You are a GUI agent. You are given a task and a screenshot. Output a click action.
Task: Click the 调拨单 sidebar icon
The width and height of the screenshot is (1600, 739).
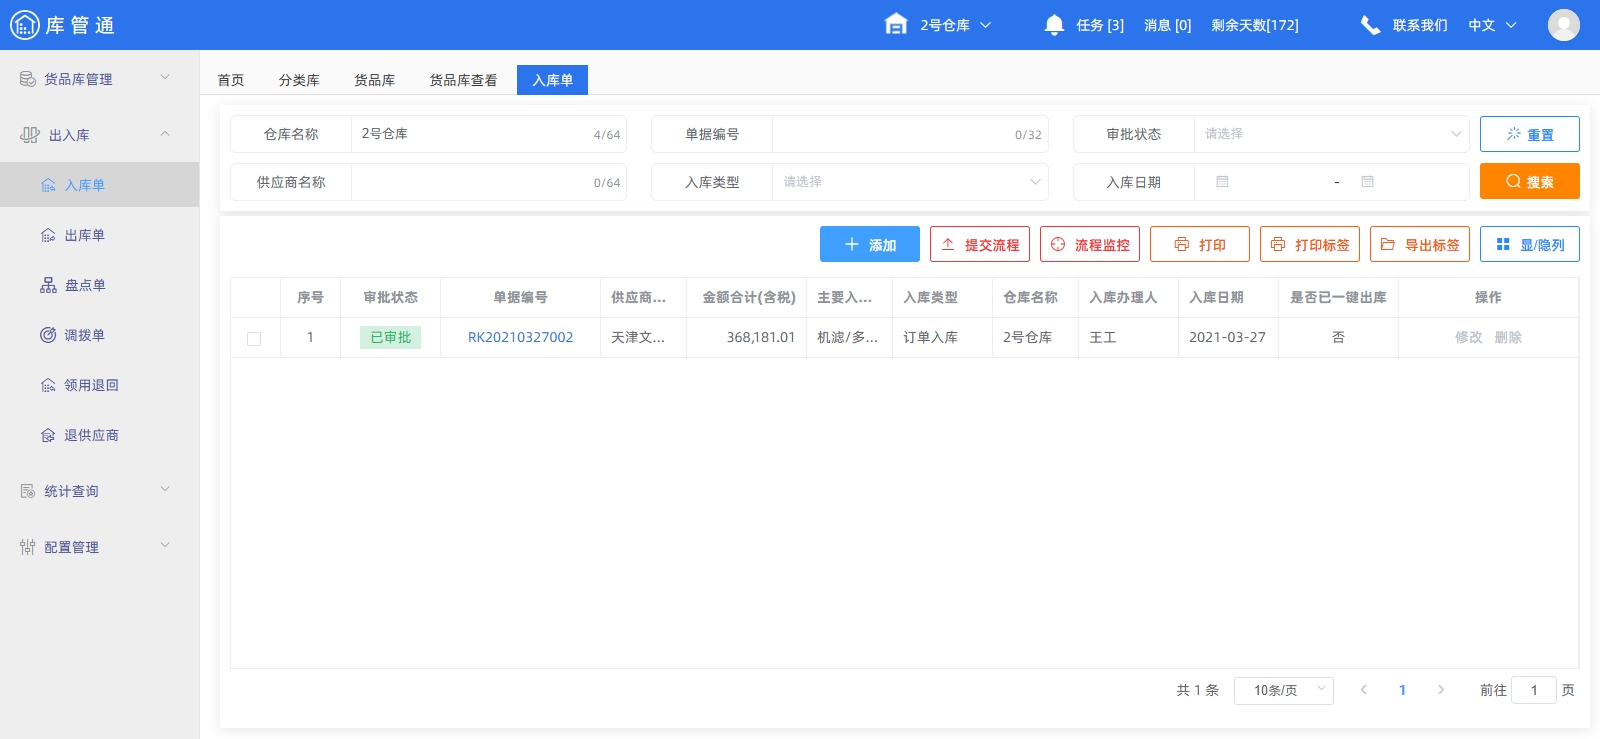coord(48,335)
